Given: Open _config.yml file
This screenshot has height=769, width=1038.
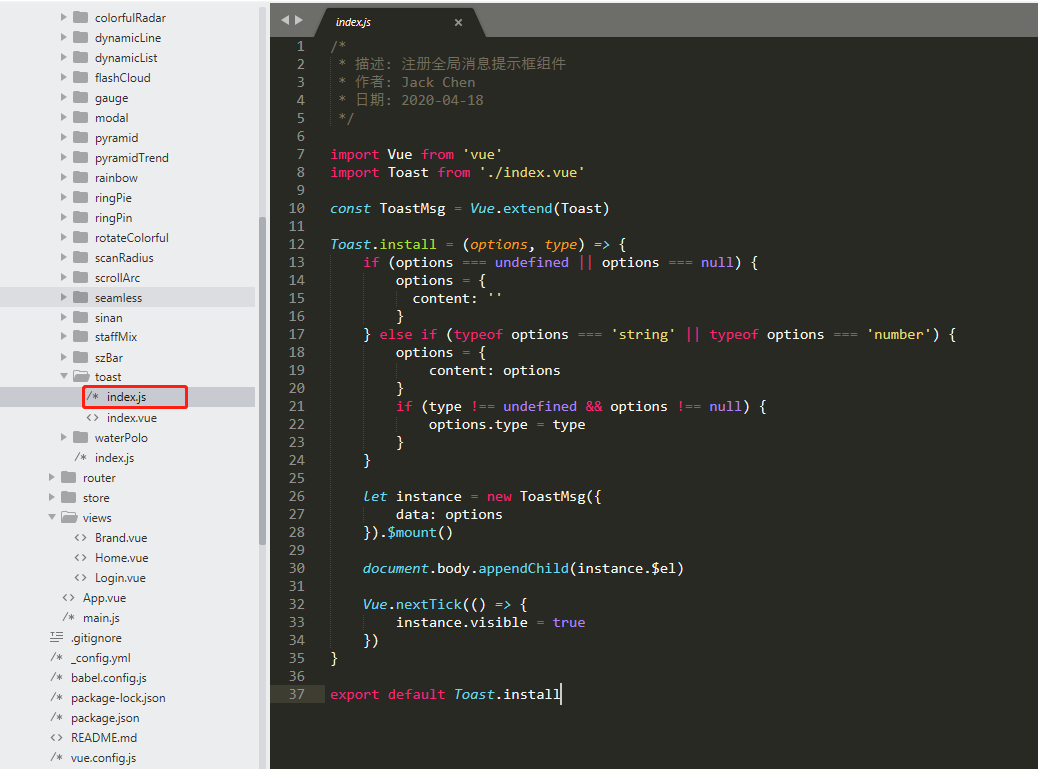Looking at the screenshot, I should (101, 658).
